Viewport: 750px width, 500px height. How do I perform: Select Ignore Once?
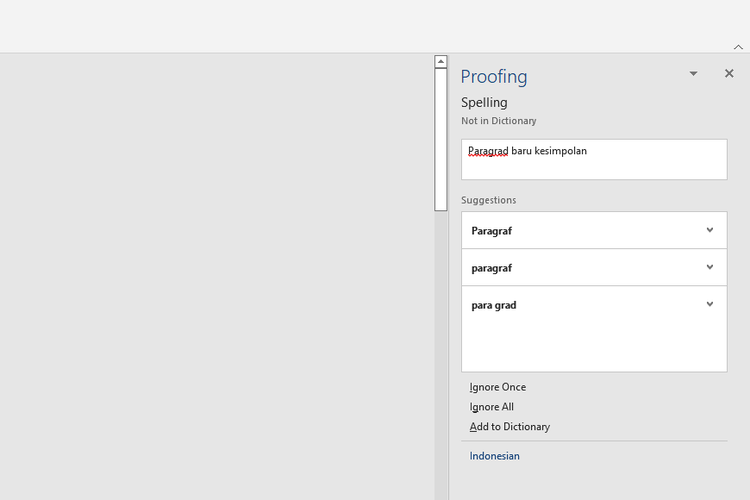(497, 387)
